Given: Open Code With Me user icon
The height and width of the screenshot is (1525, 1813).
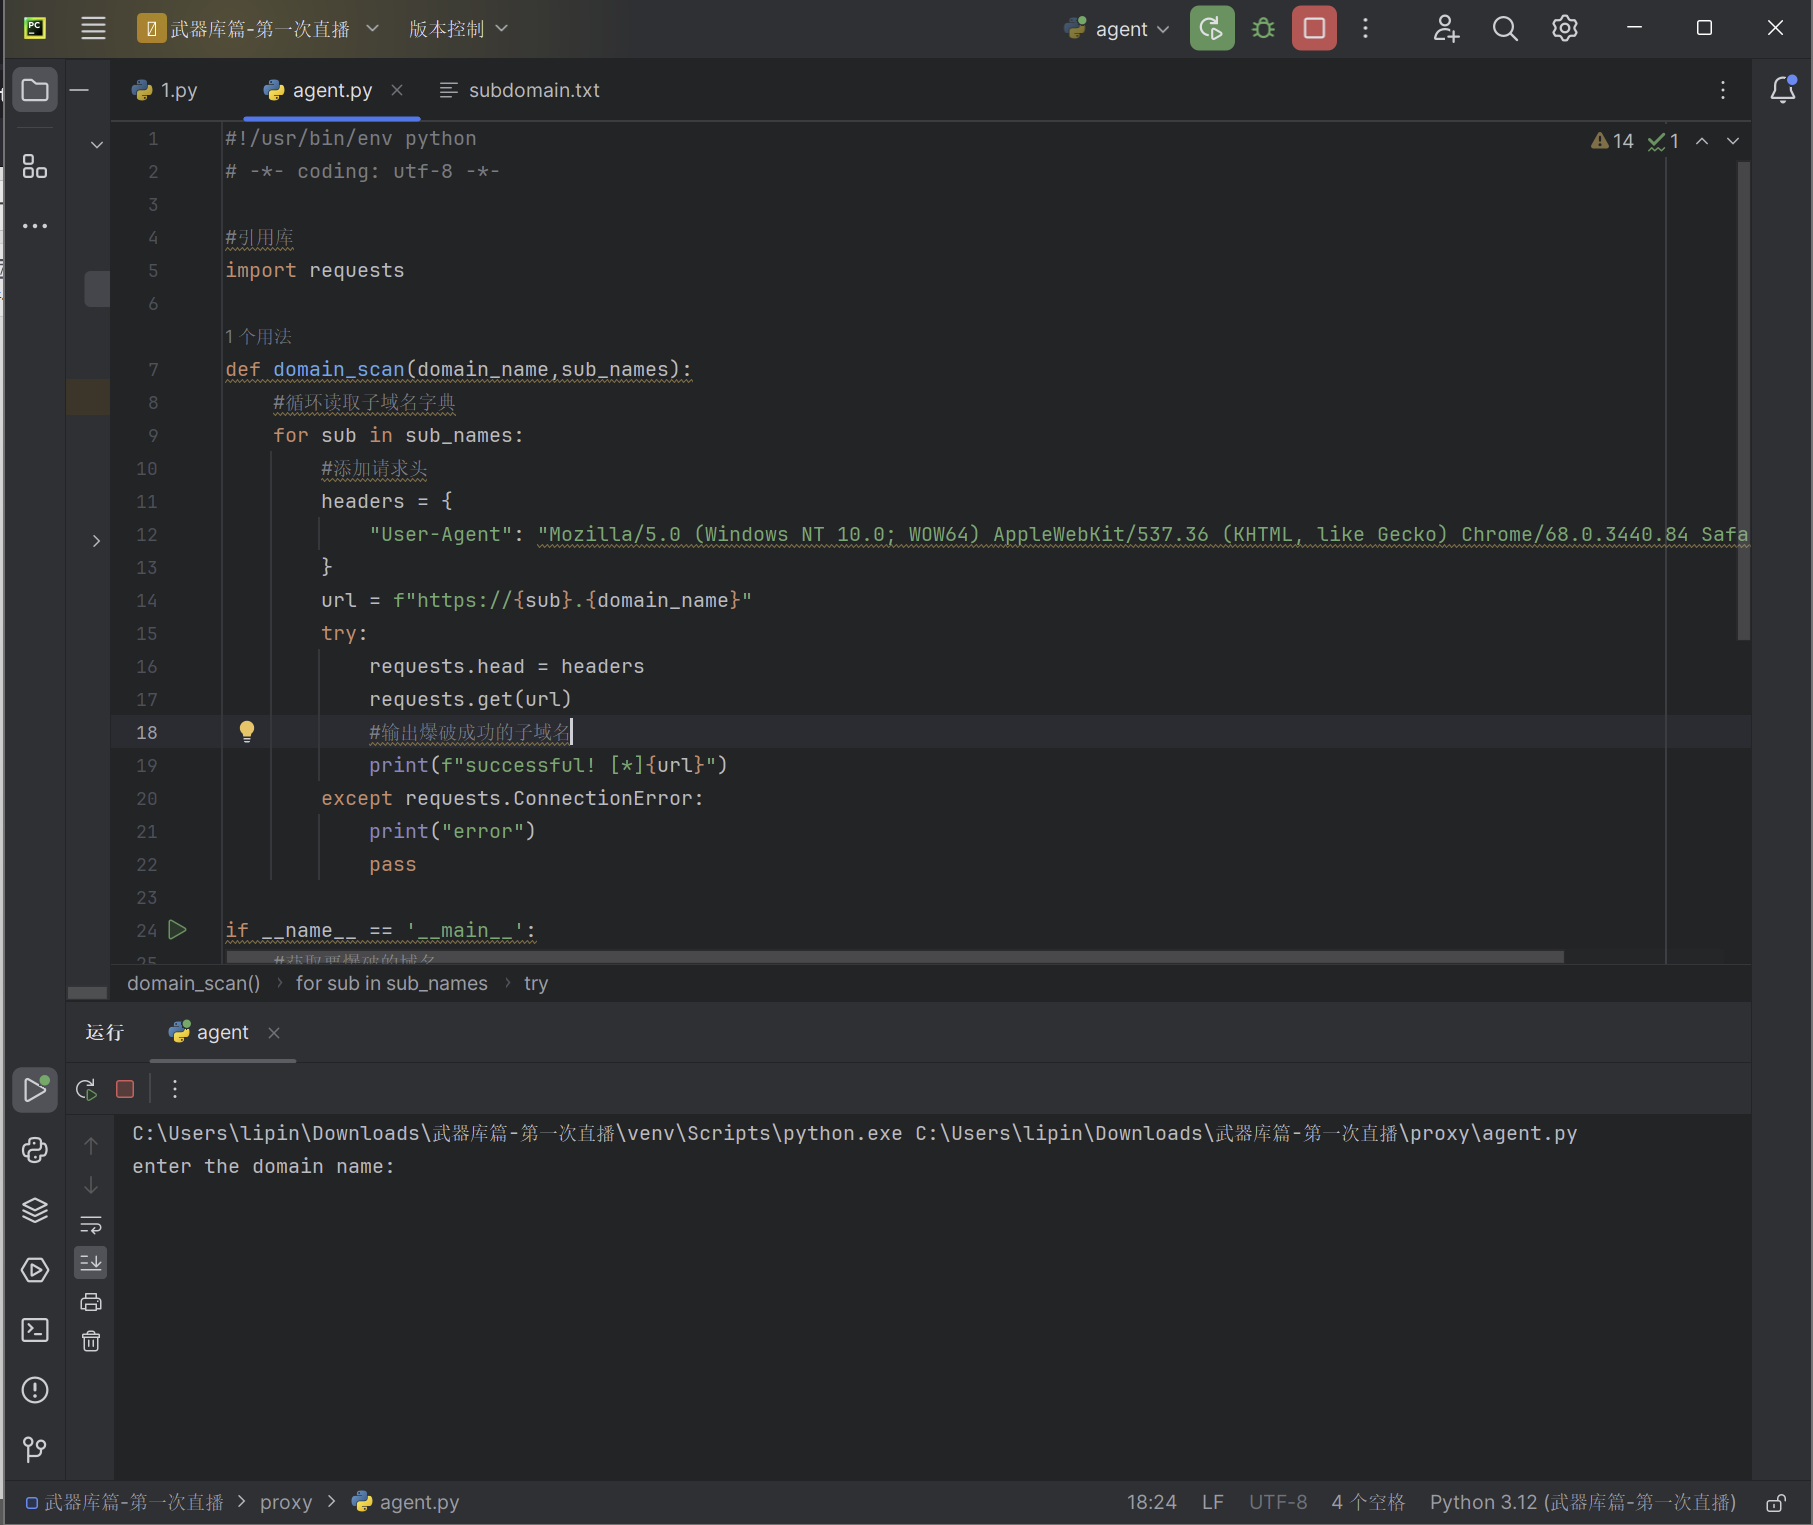Looking at the screenshot, I should point(1445,28).
